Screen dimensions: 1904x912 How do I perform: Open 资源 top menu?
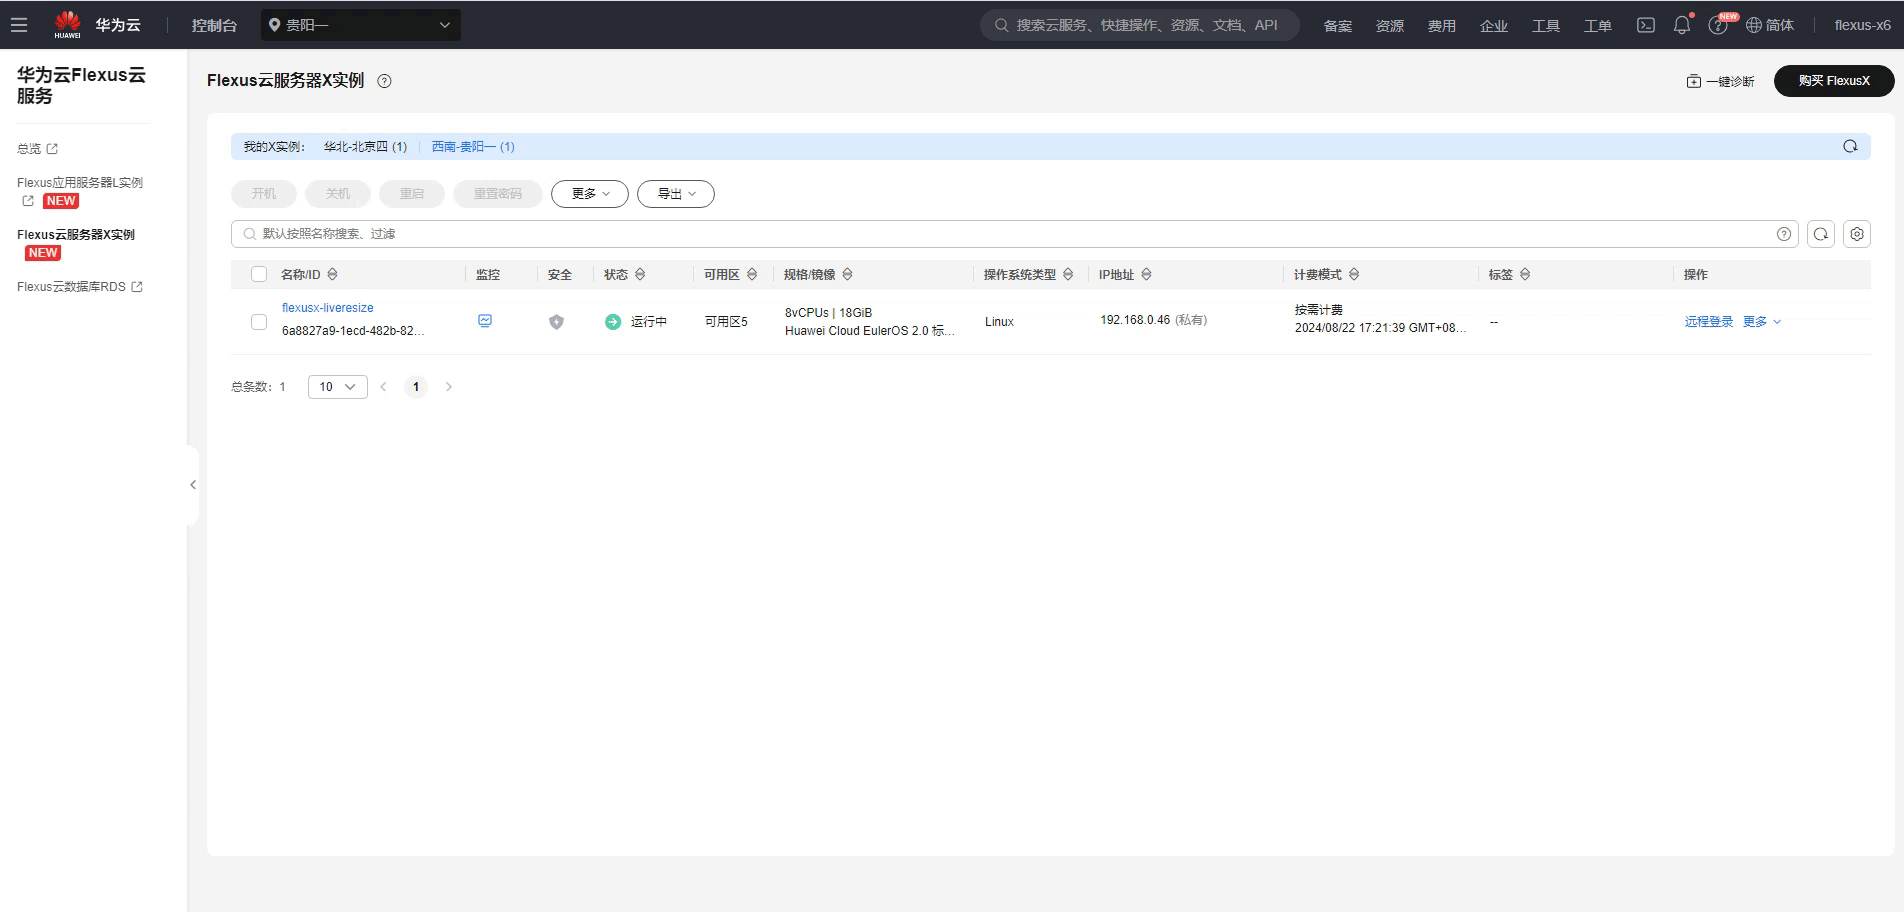tap(1390, 26)
